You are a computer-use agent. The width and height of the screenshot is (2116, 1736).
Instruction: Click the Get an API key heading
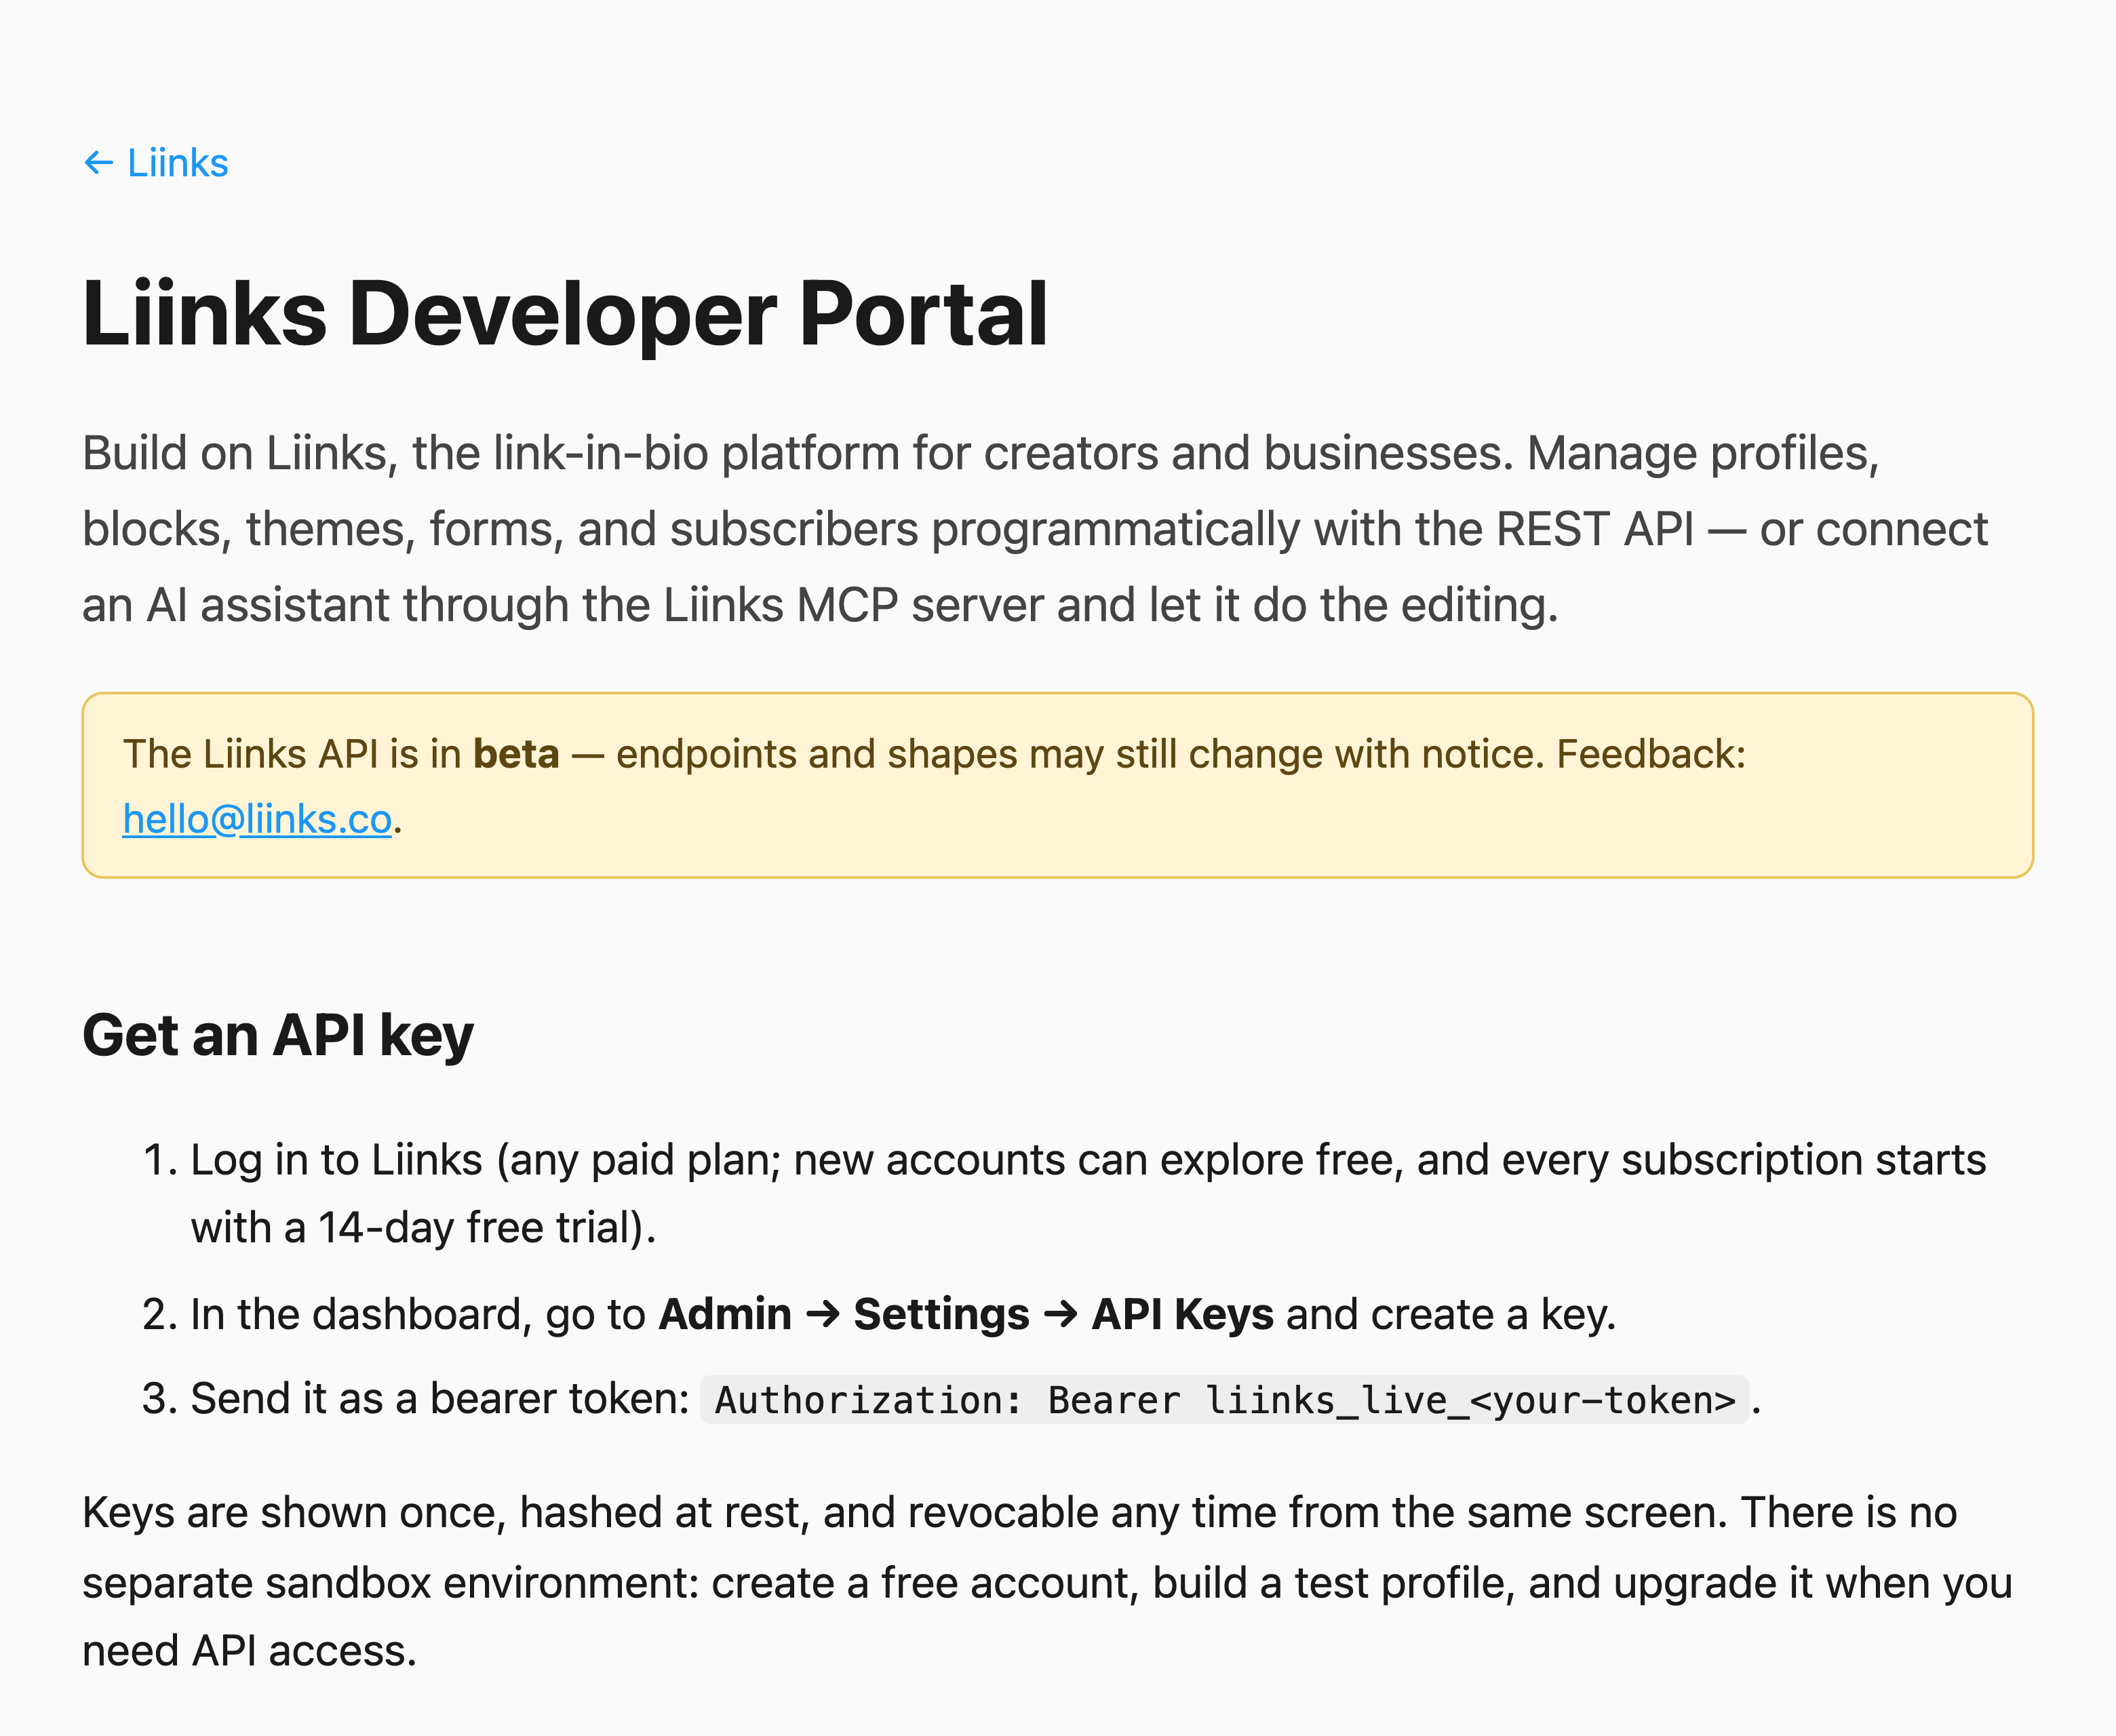(x=278, y=1035)
